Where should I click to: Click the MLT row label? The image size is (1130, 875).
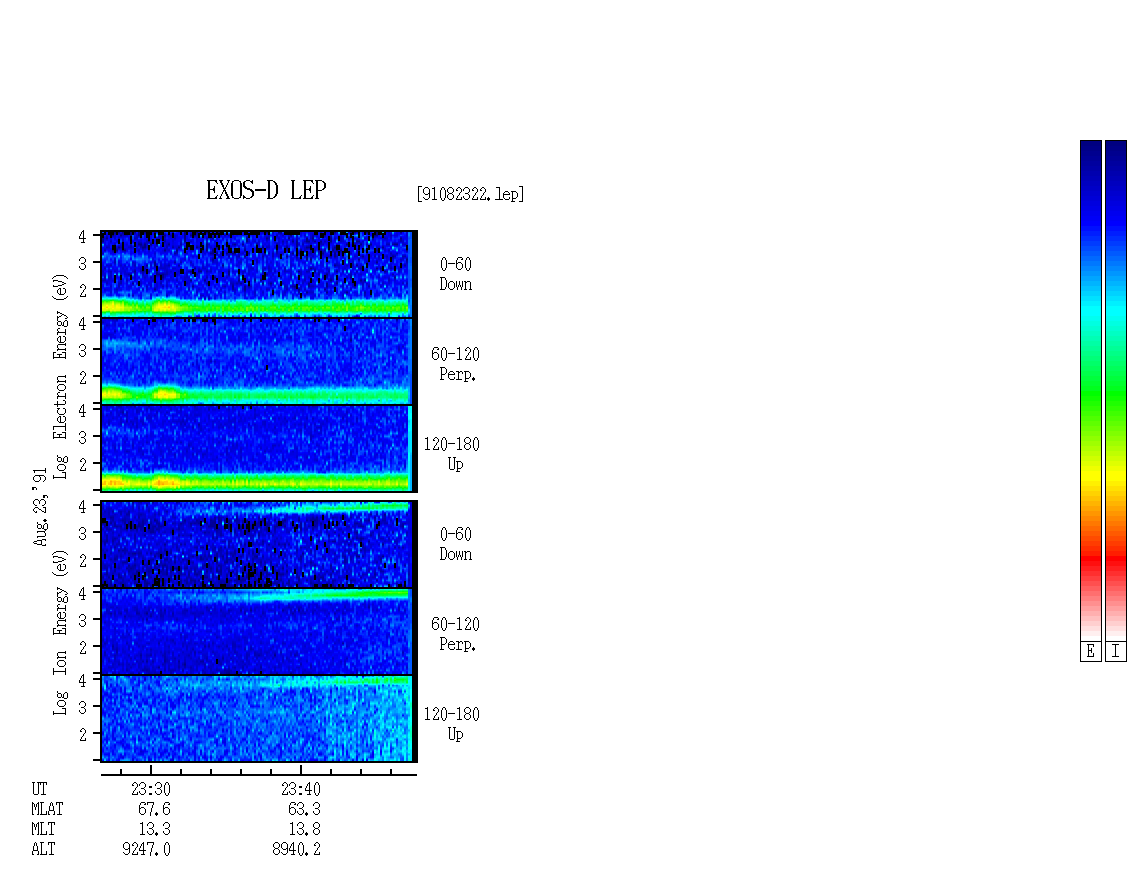tap(43, 830)
